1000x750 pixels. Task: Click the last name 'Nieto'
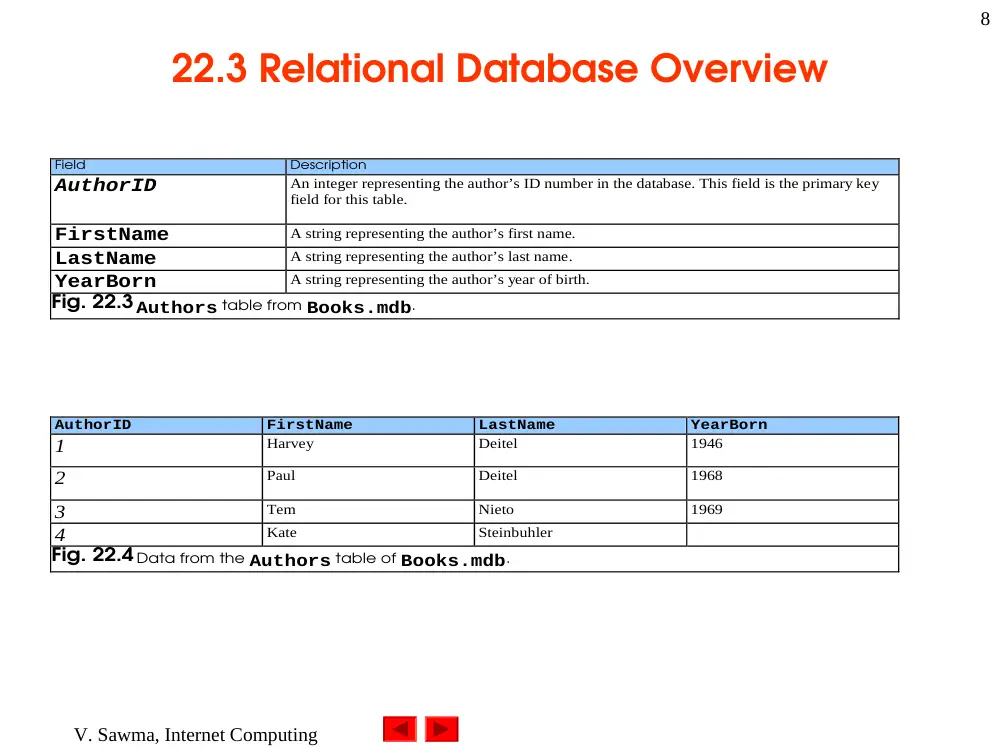[x=496, y=510]
